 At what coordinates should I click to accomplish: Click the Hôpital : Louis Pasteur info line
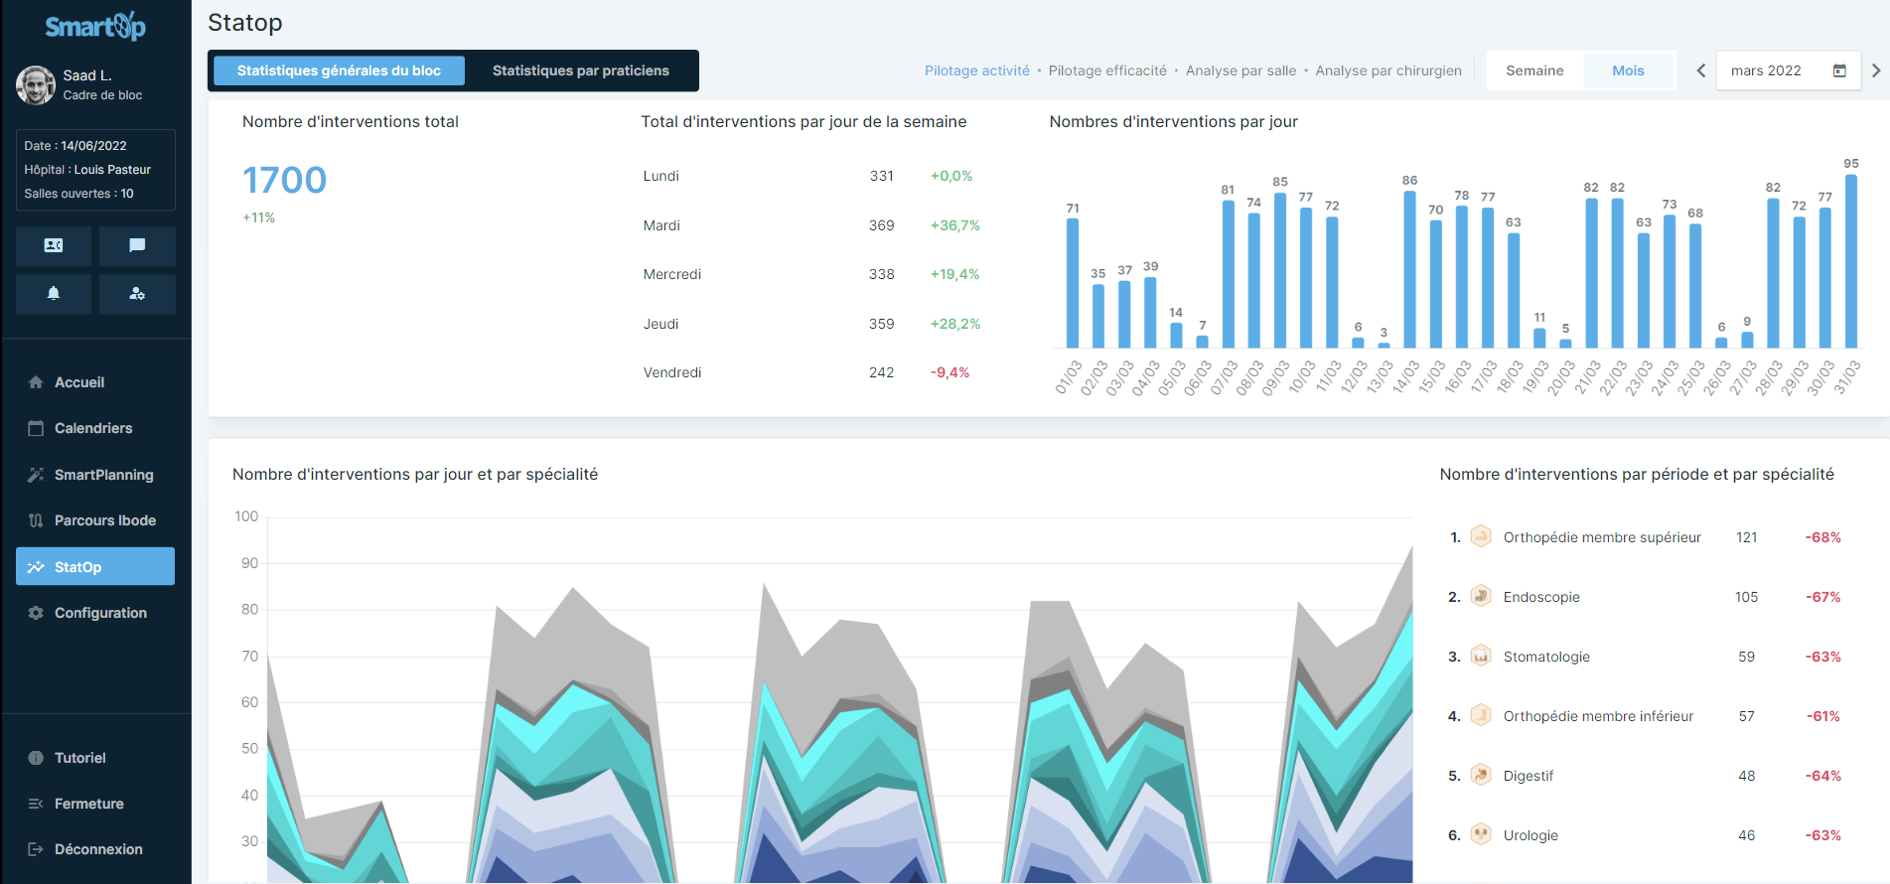coord(88,170)
